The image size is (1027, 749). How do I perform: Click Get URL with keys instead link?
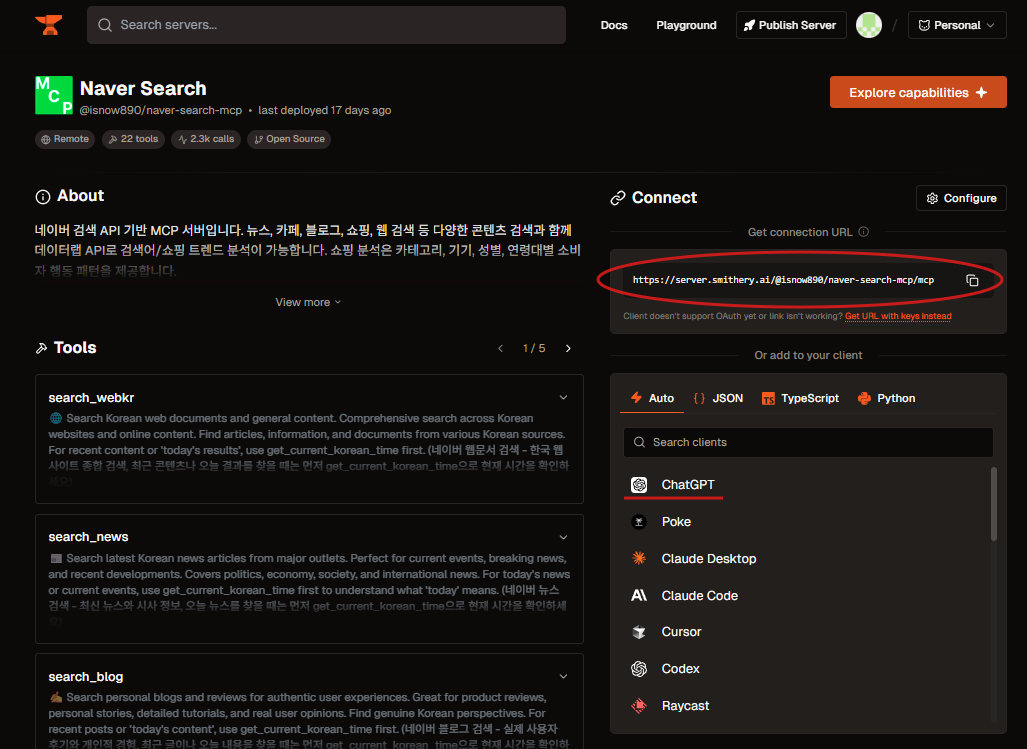pyautogui.click(x=898, y=316)
